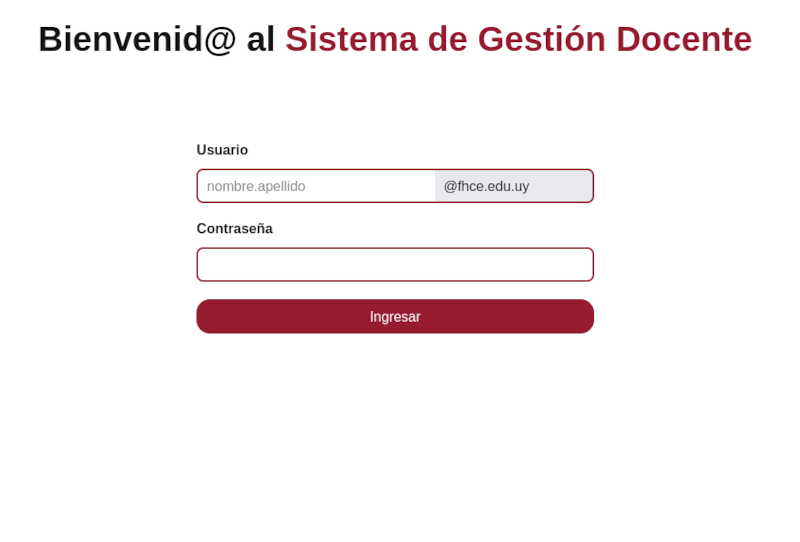The height and width of the screenshot is (542, 800).
Task: Click the "nombre.apellido" placeholder text
Action: (256, 186)
